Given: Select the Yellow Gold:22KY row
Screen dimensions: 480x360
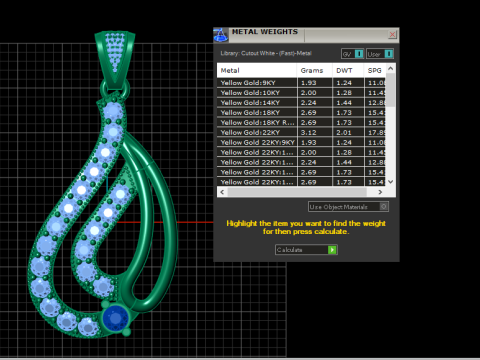Looking at the screenshot, I should [x=301, y=132].
